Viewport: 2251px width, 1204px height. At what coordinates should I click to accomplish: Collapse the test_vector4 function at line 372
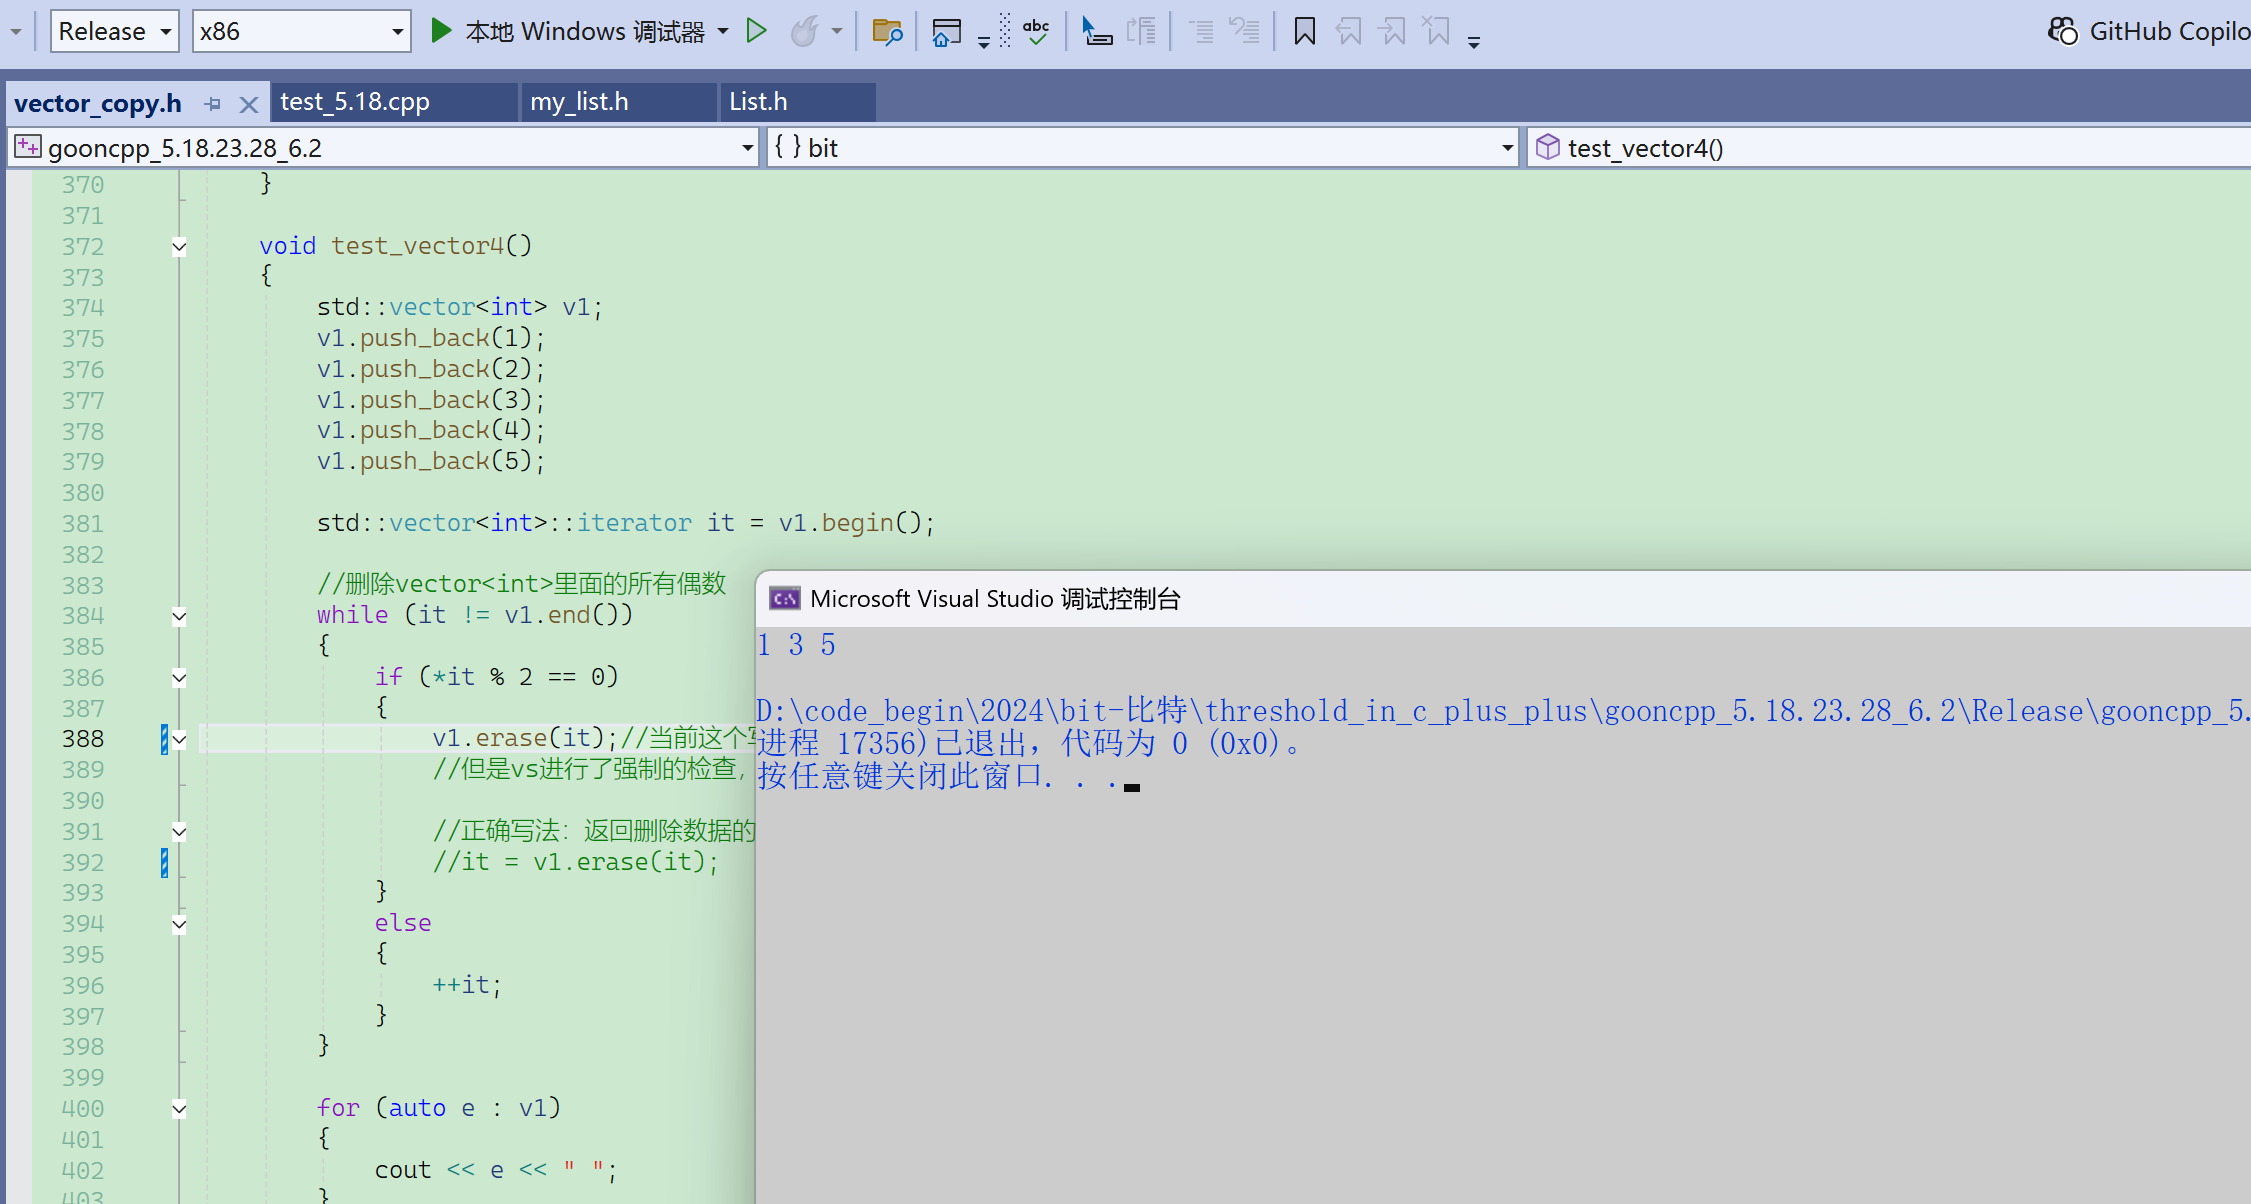[x=179, y=247]
